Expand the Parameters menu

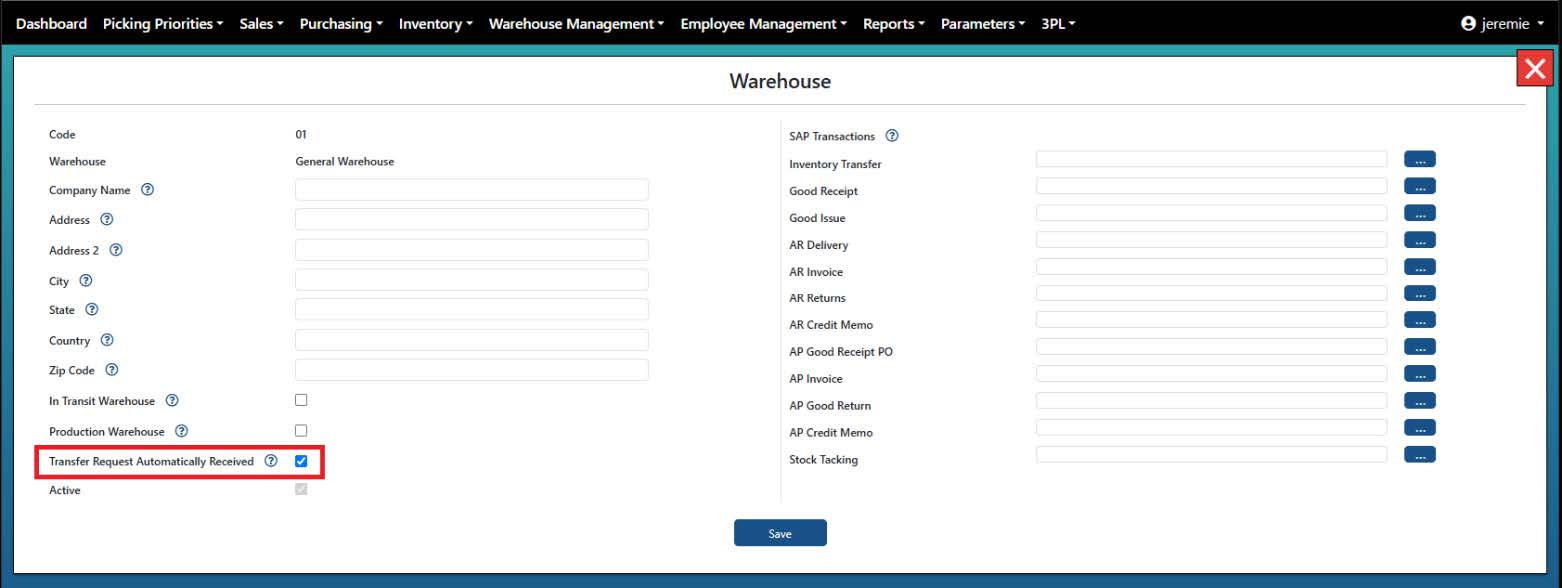[983, 23]
